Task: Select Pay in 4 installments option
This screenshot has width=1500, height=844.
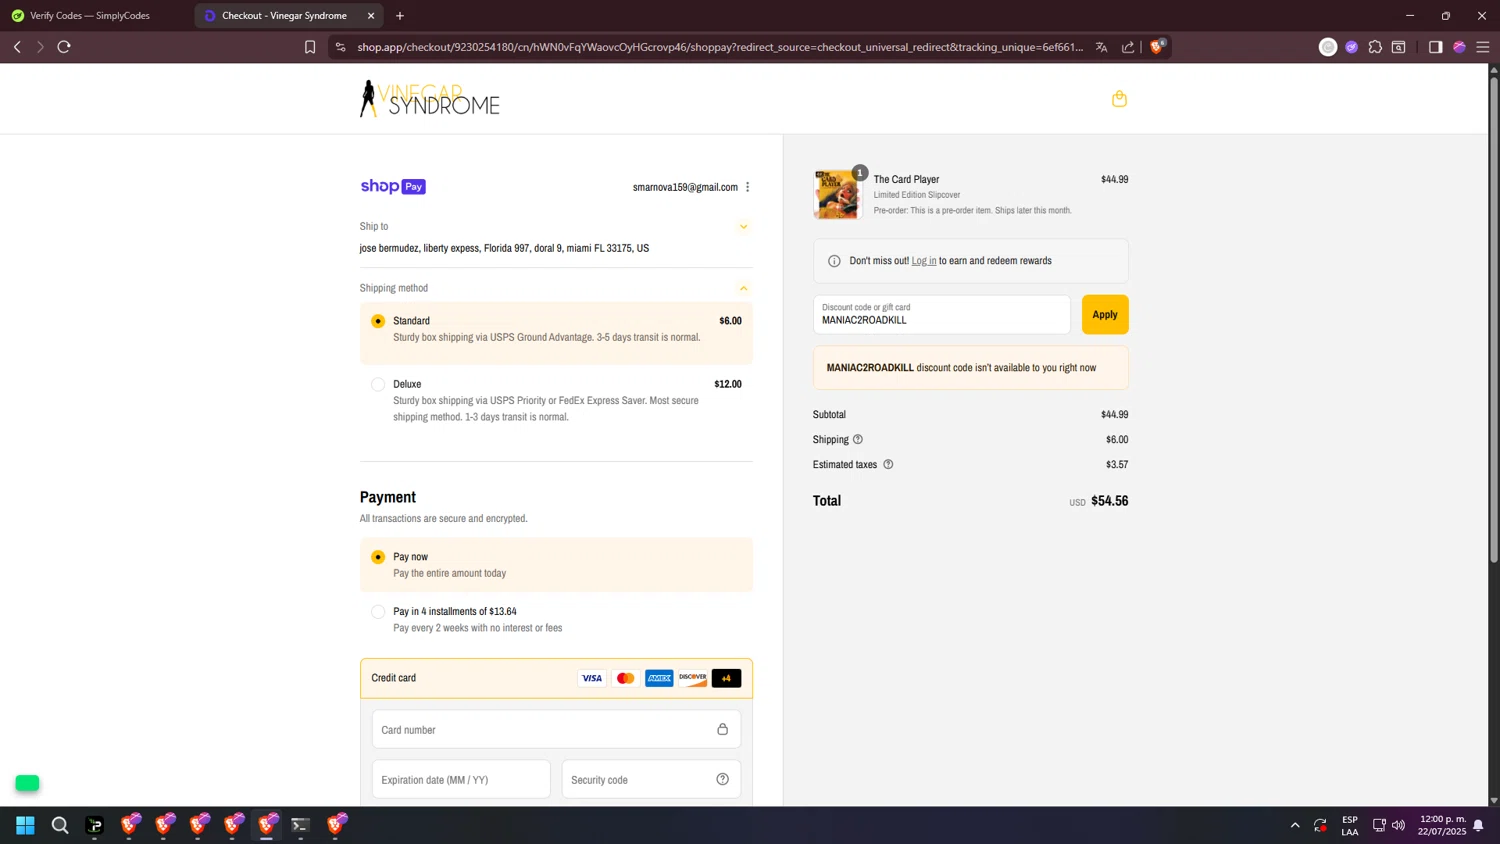Action: pos(378,612)
